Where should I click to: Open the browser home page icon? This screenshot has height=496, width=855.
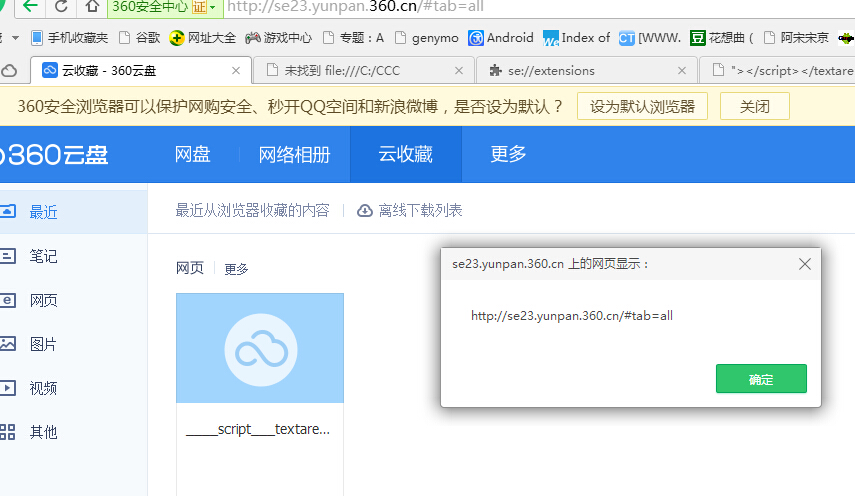point(92,6)
